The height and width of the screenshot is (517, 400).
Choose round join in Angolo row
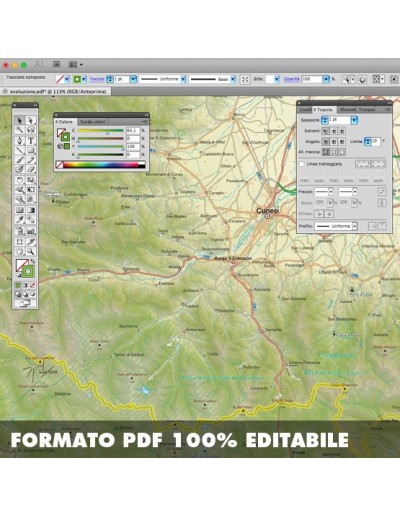click(334, 142)
